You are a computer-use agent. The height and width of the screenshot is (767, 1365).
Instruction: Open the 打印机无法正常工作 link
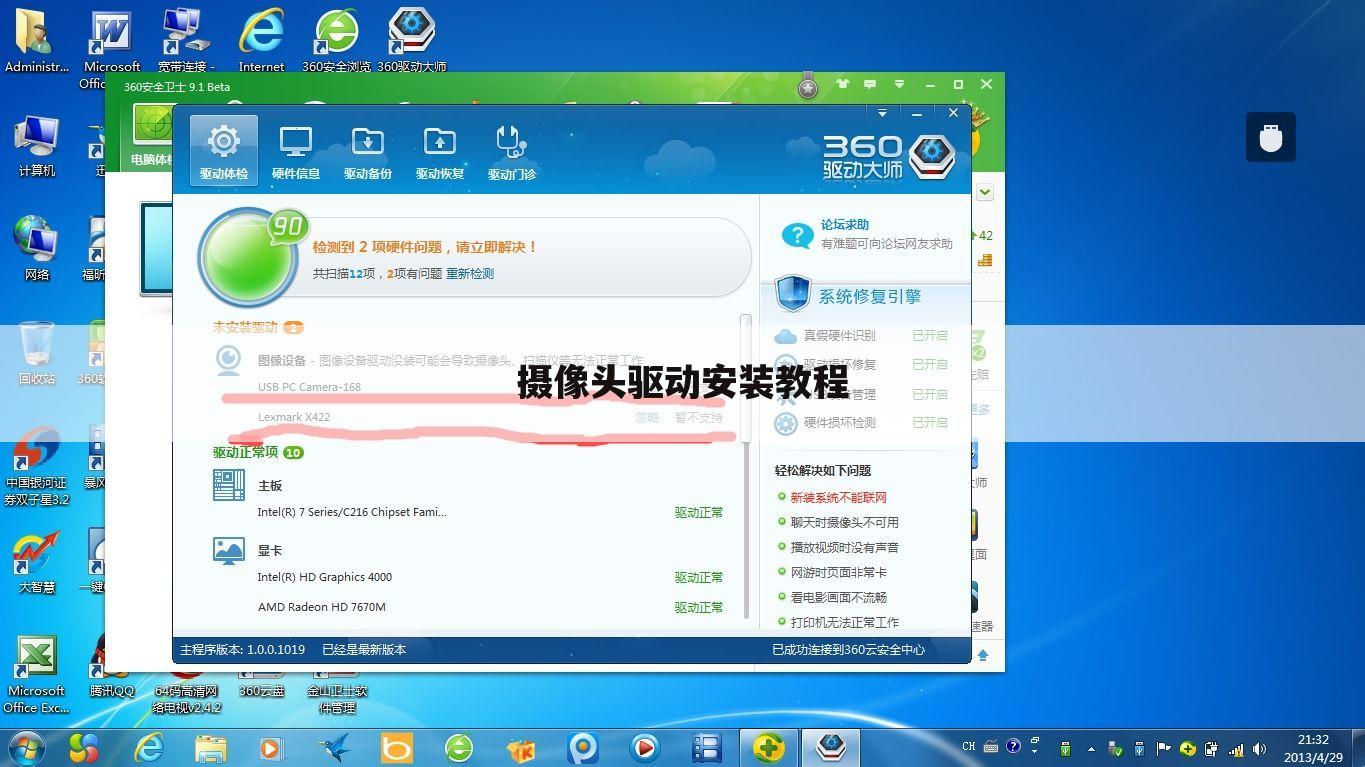[844, 622]
